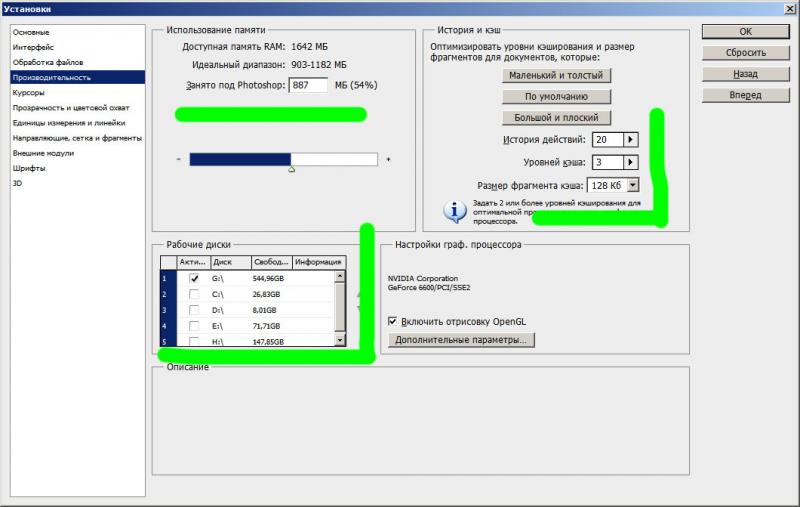Image resolution: width=800 pixels, height=507 pixels.
Task: Toggle the Включить отрисовку OpenGL checkbox
Action: [x=392, y=321]
